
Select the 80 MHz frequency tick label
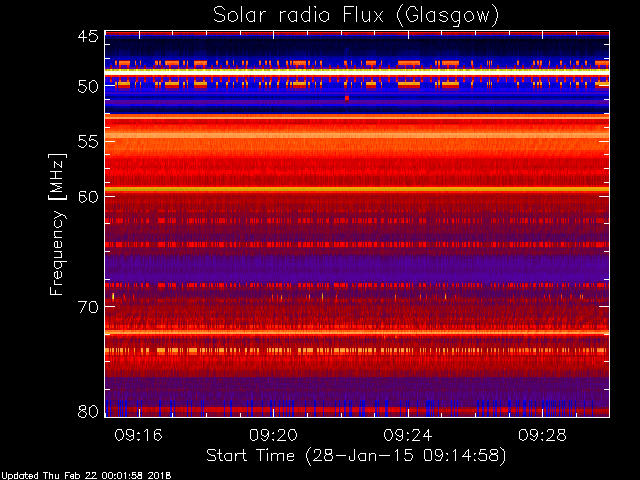(x=88, y=411)
